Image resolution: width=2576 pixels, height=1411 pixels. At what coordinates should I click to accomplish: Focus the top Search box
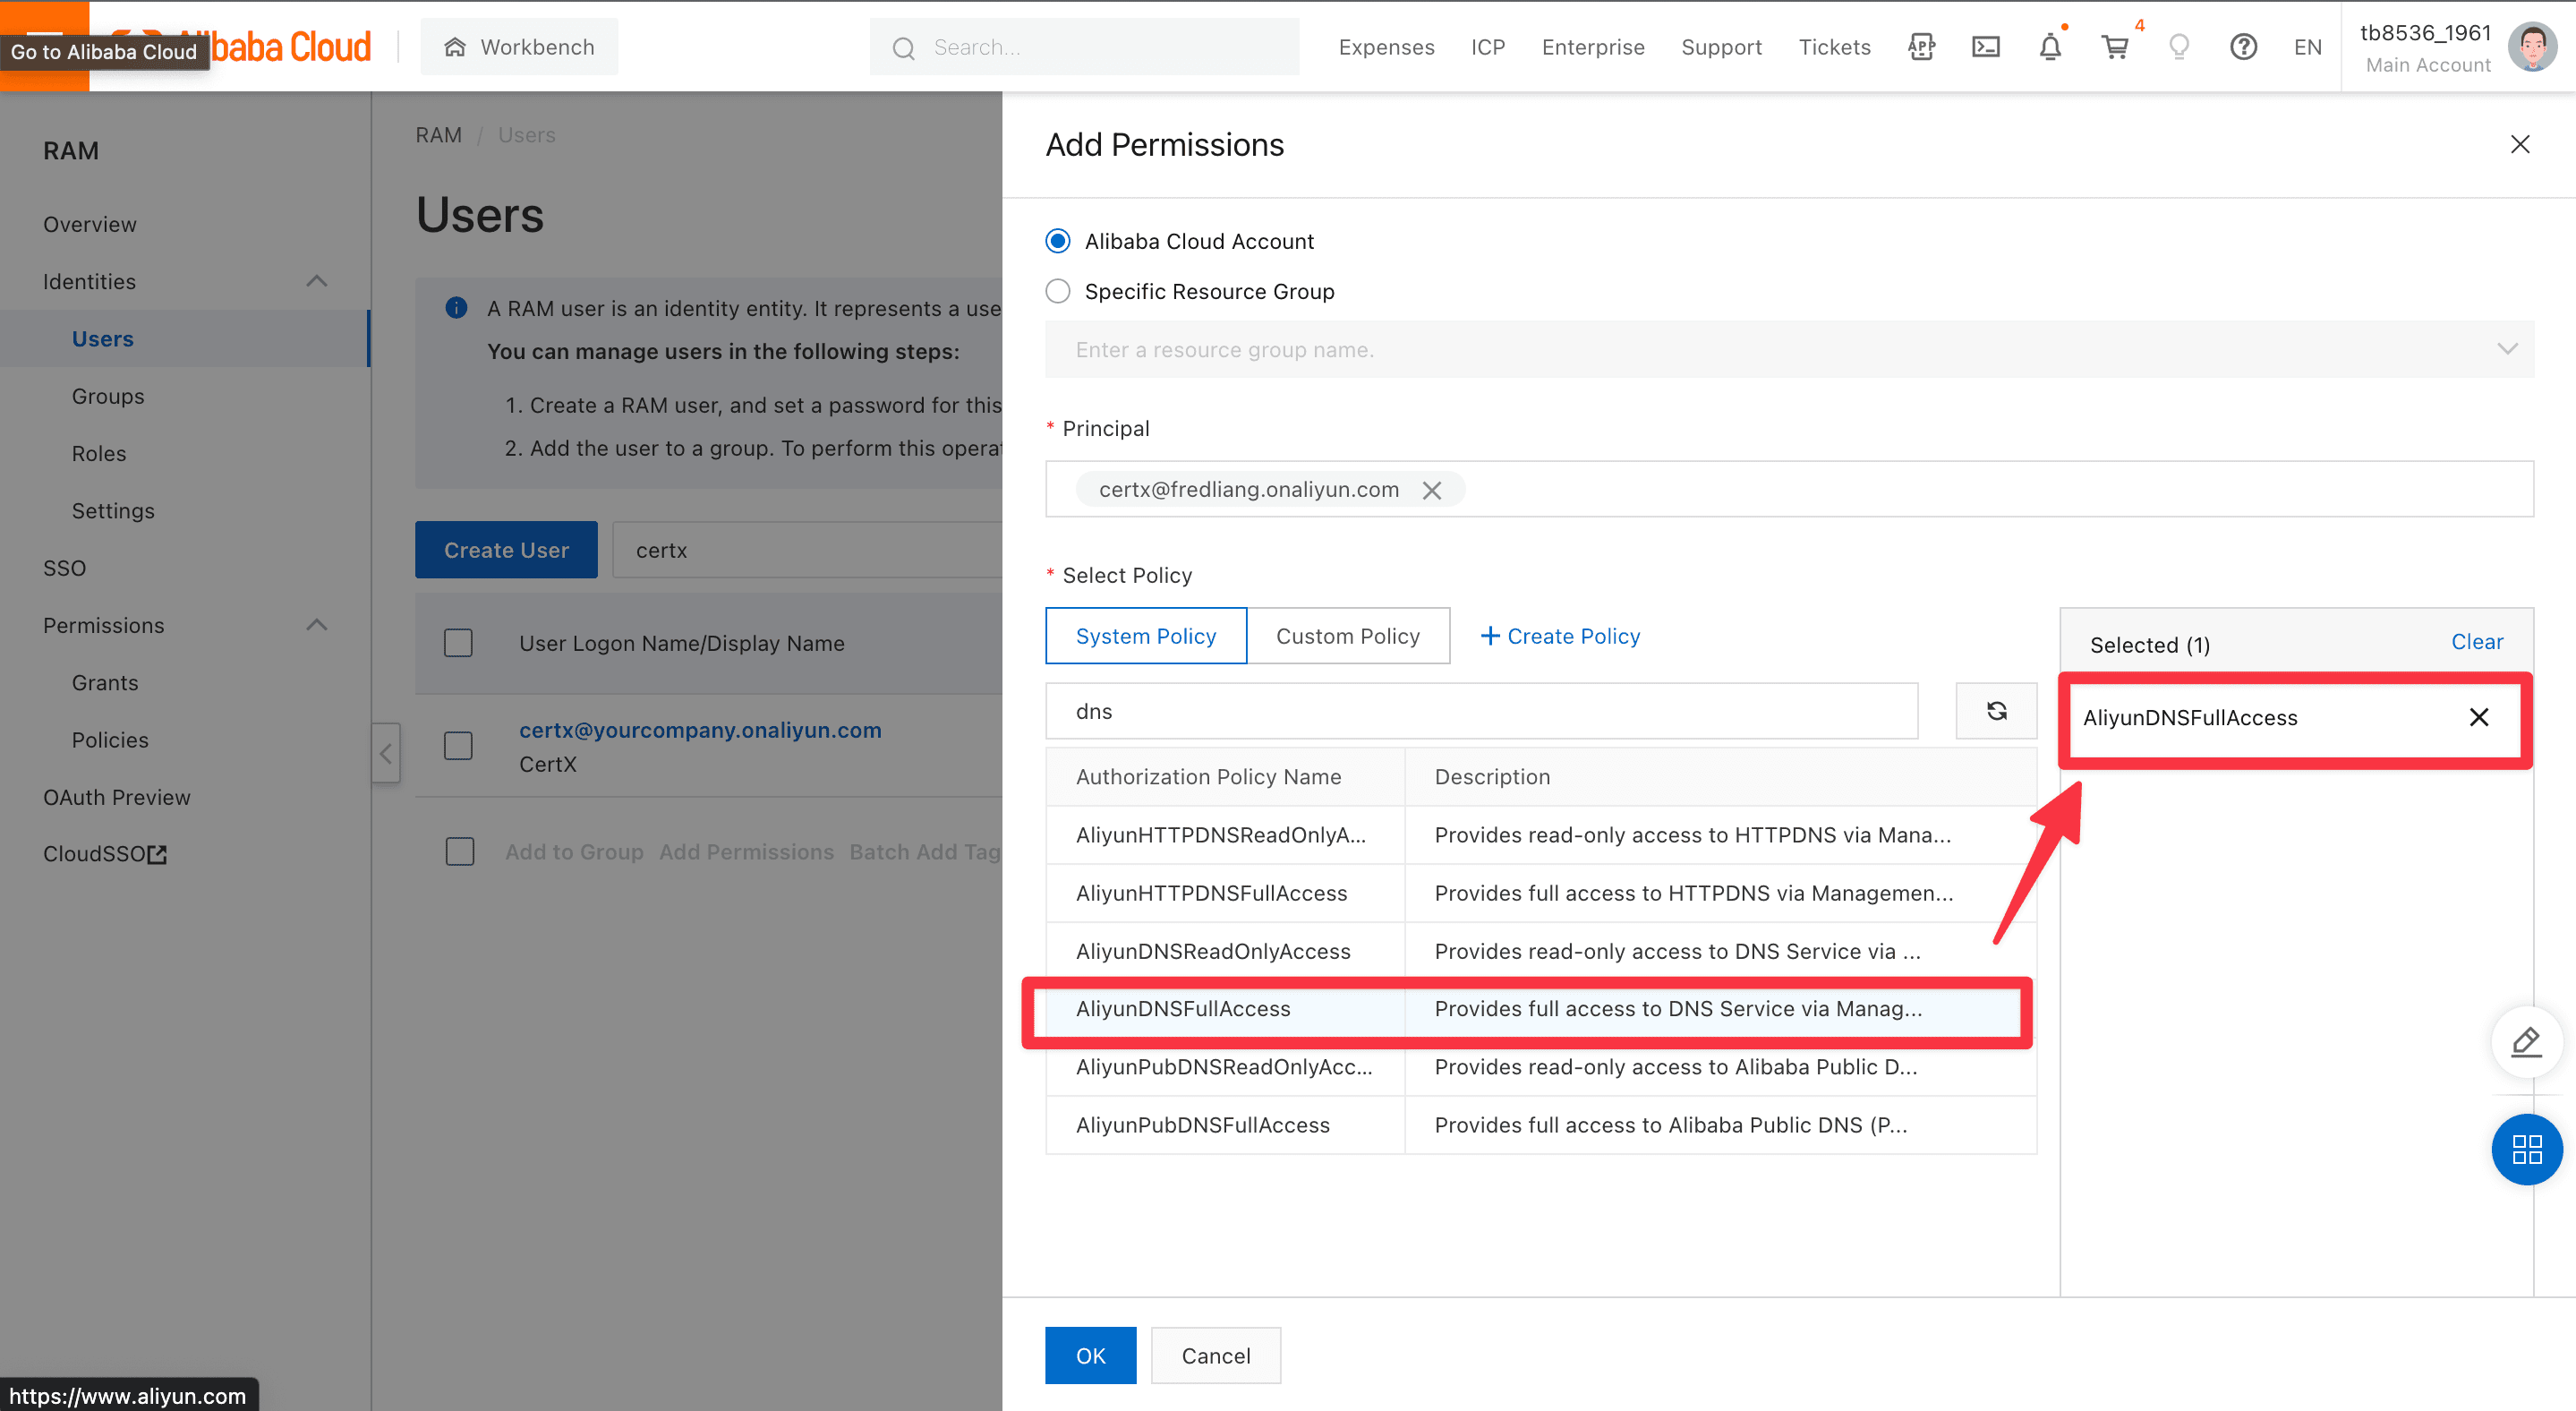[x=1084, y=47]
